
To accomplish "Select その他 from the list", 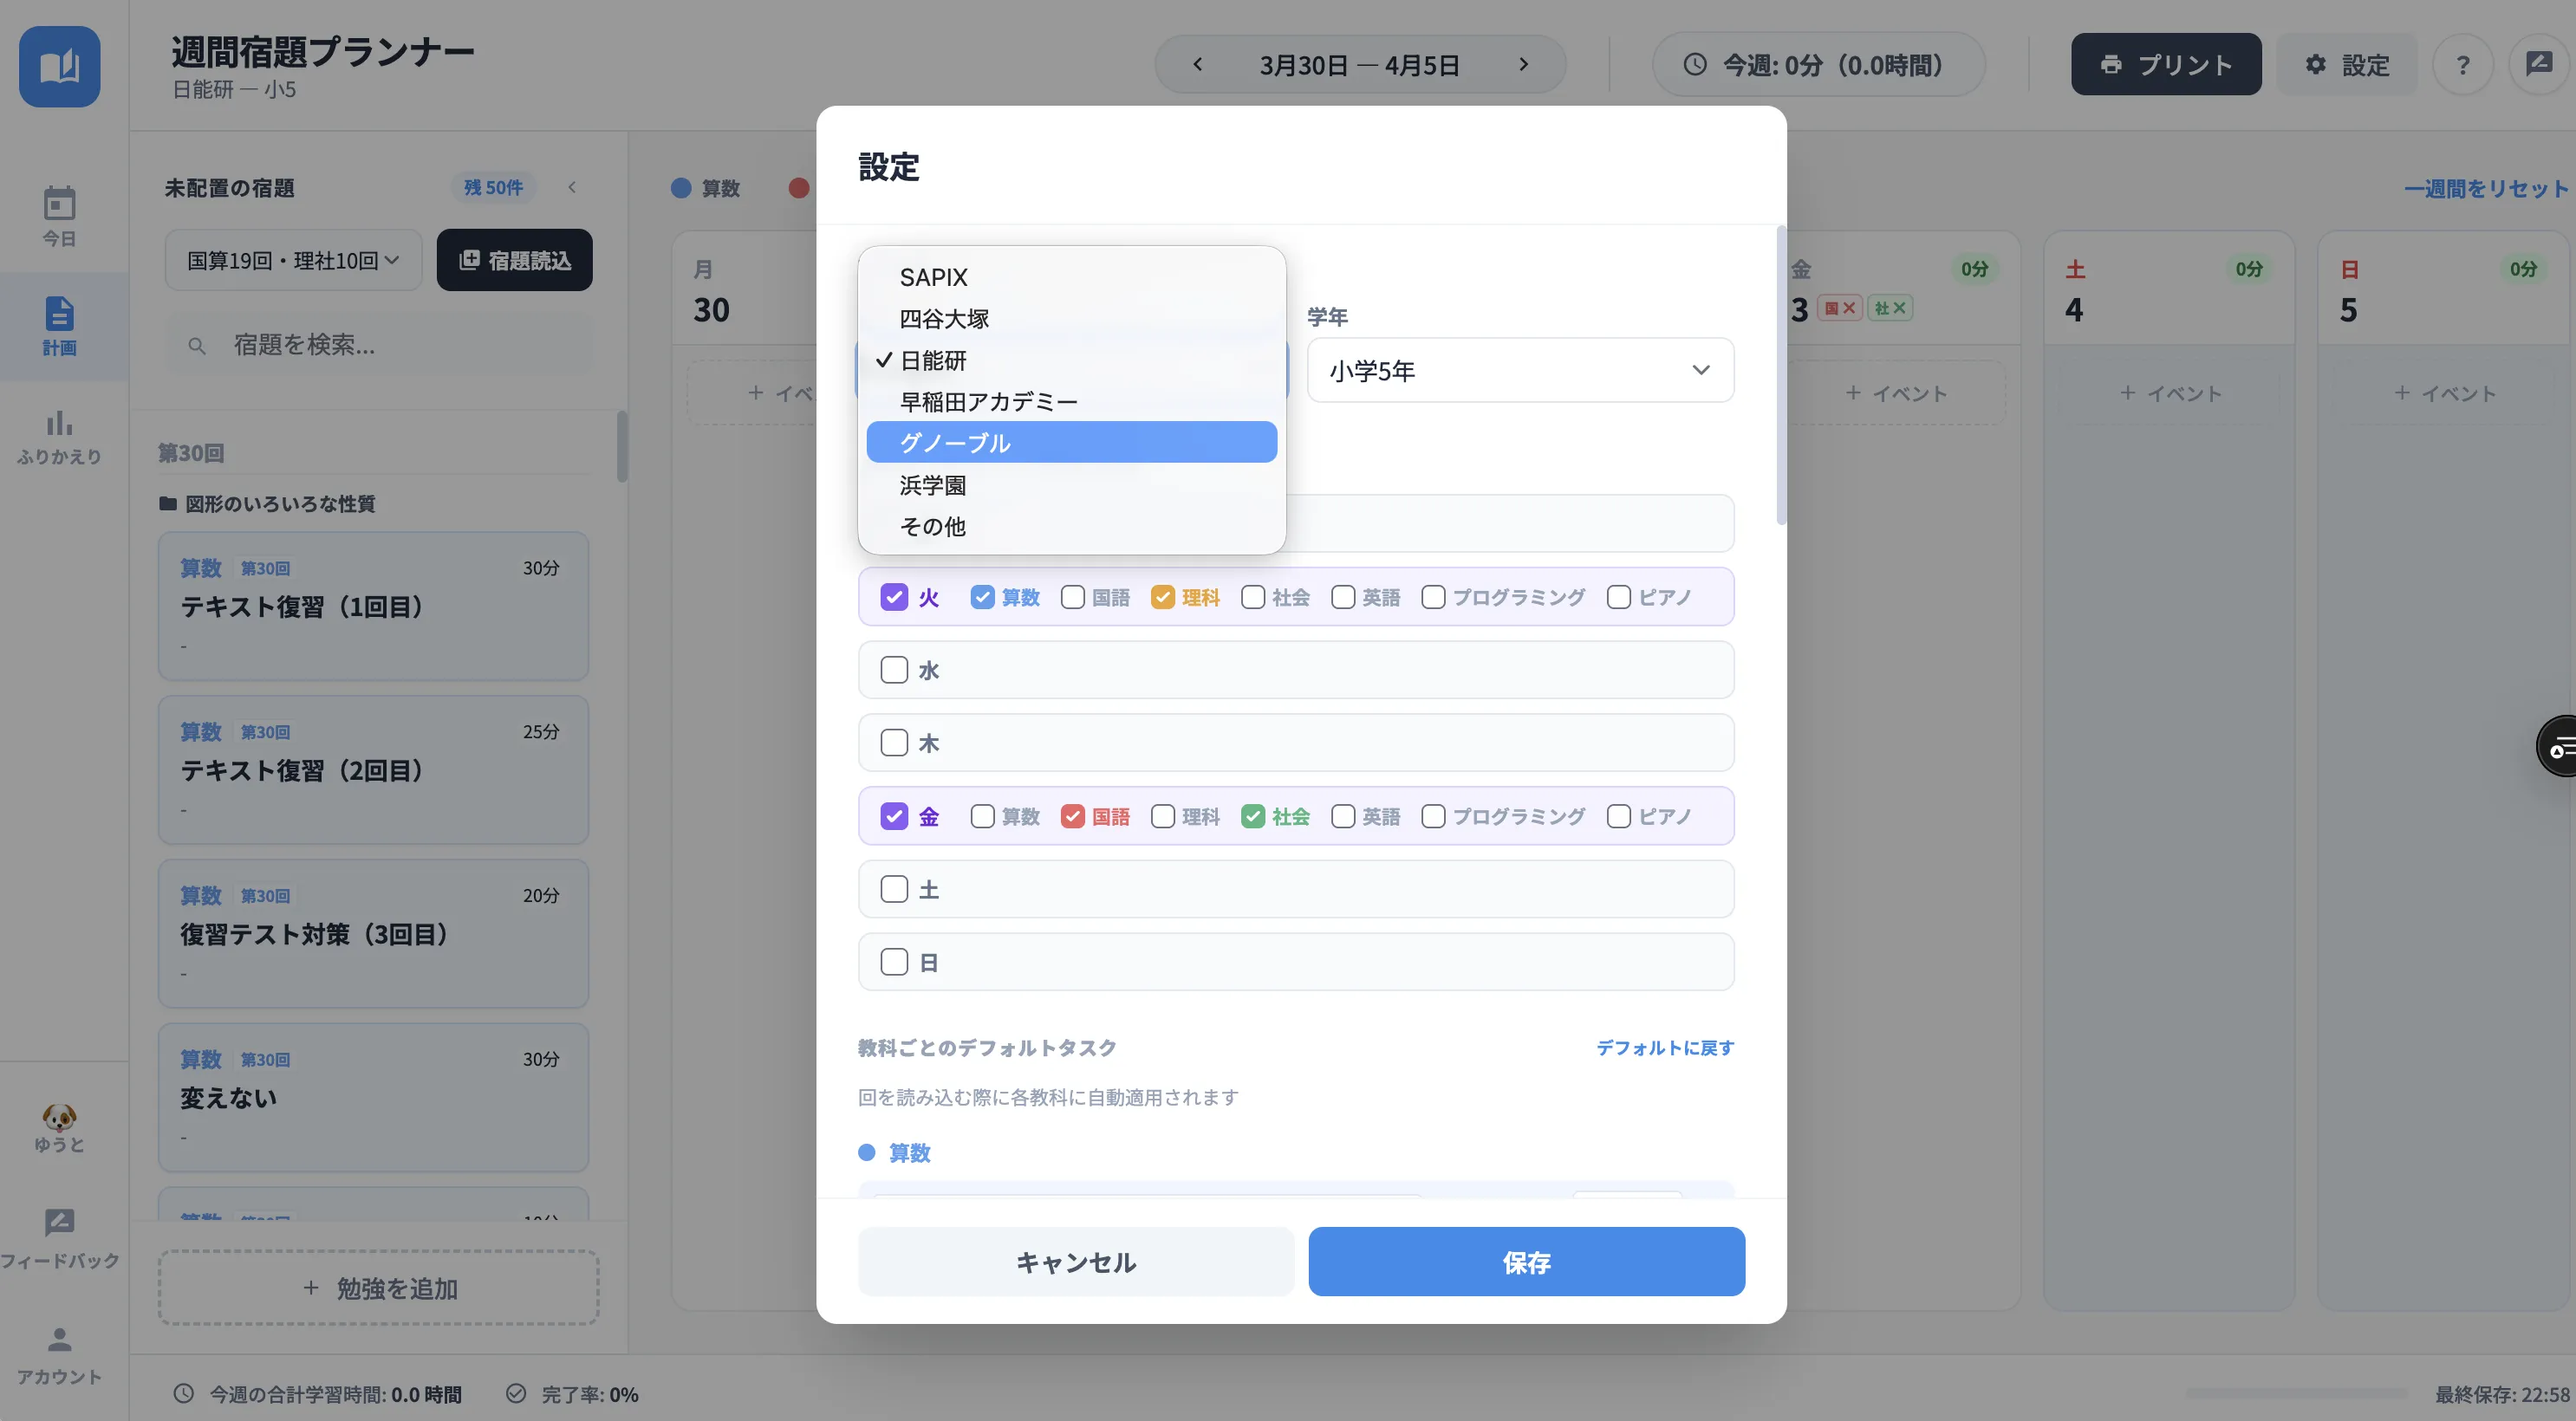I will click(1071, 526).
